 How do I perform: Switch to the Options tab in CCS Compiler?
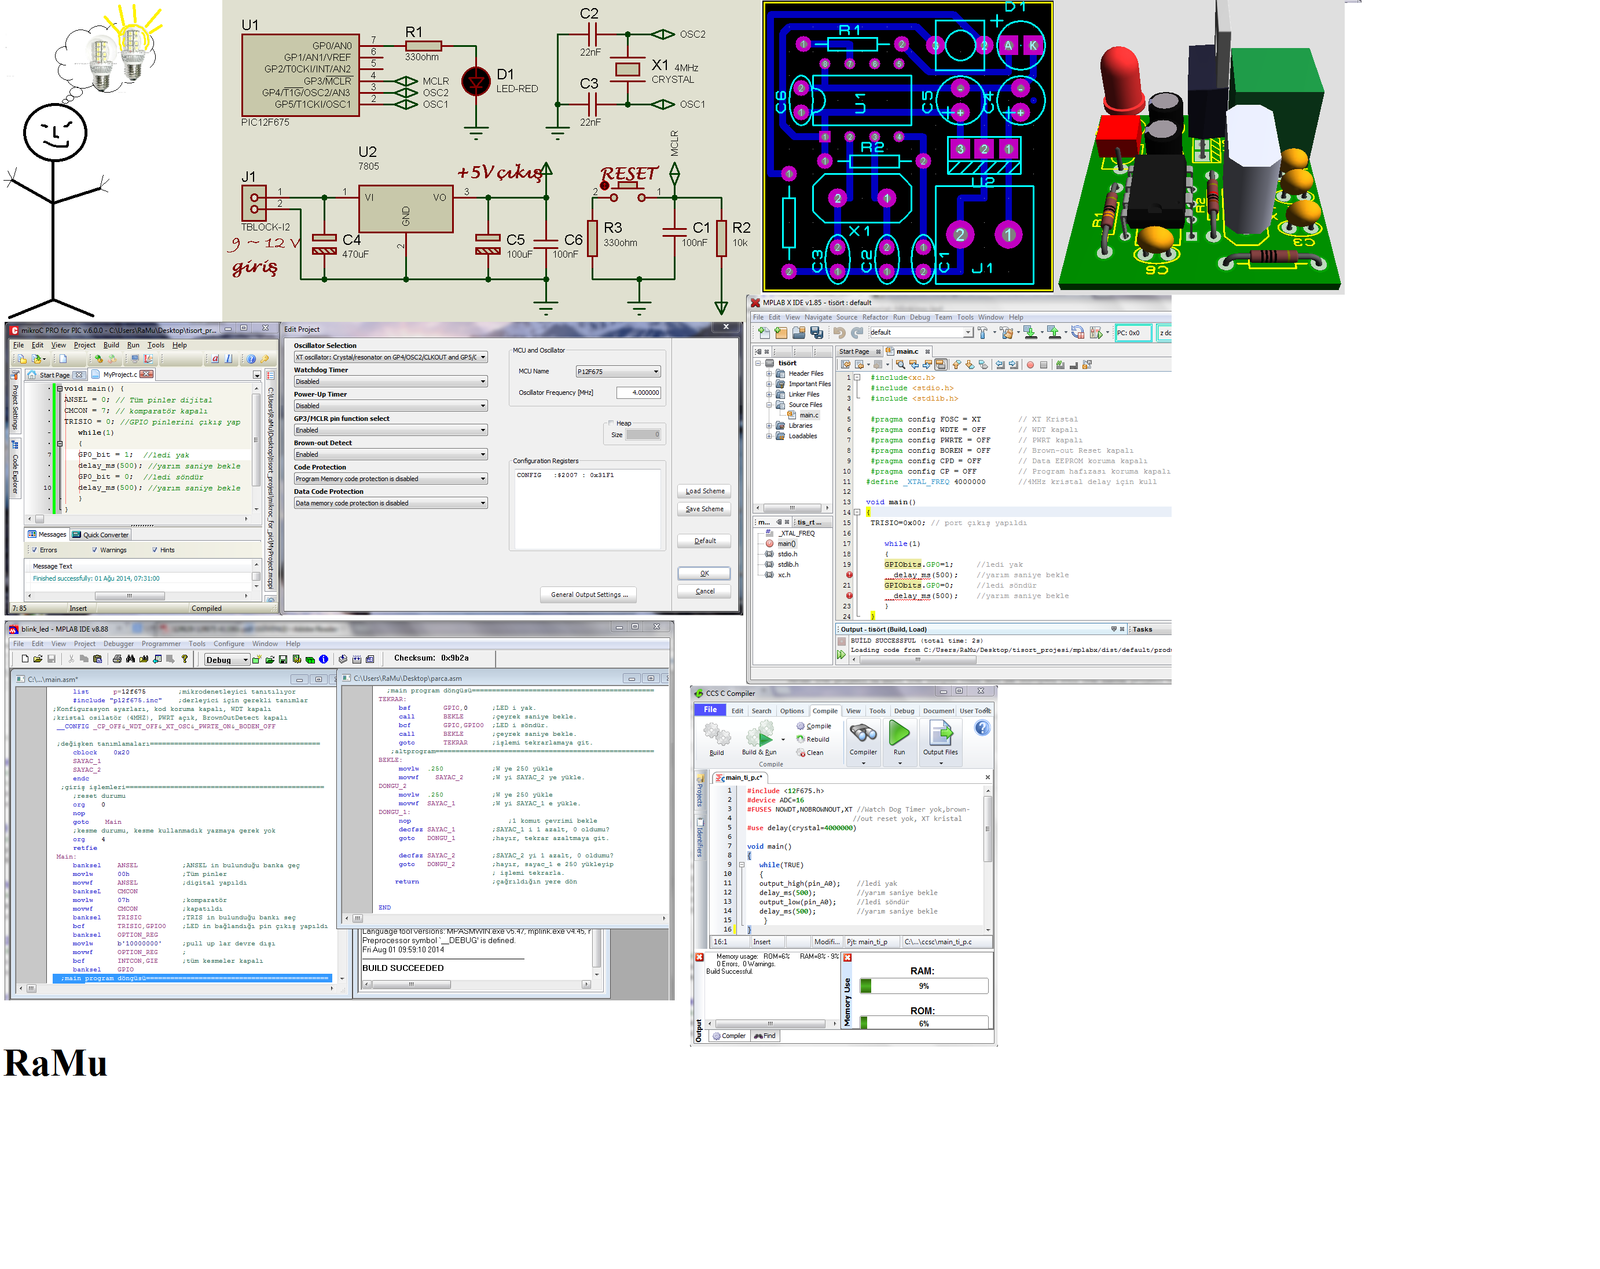click(792, 711)
